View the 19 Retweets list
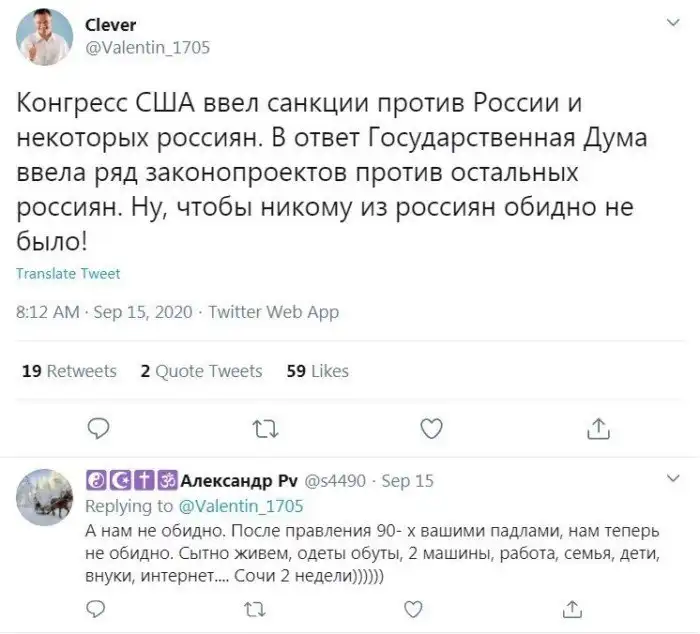Screen dimensions: 700x634 tap(69, 371)
